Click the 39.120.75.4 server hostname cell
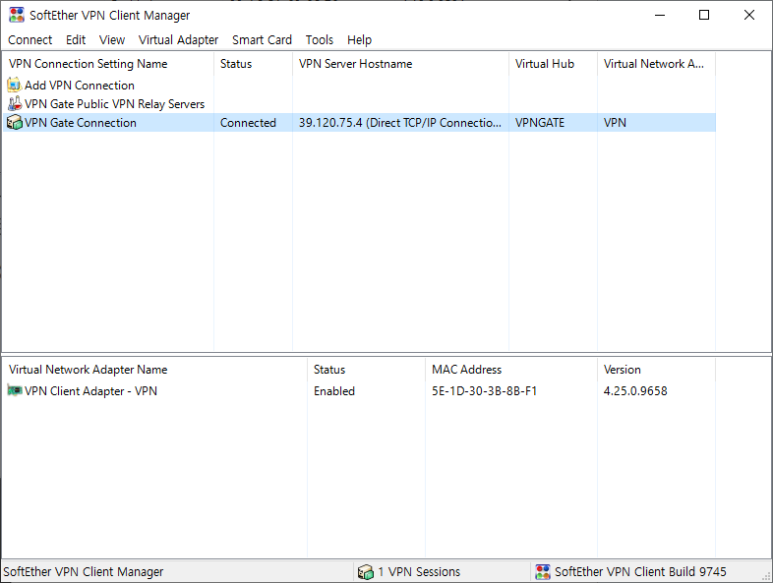Viewport: 773px width, 583px height. 400,123
